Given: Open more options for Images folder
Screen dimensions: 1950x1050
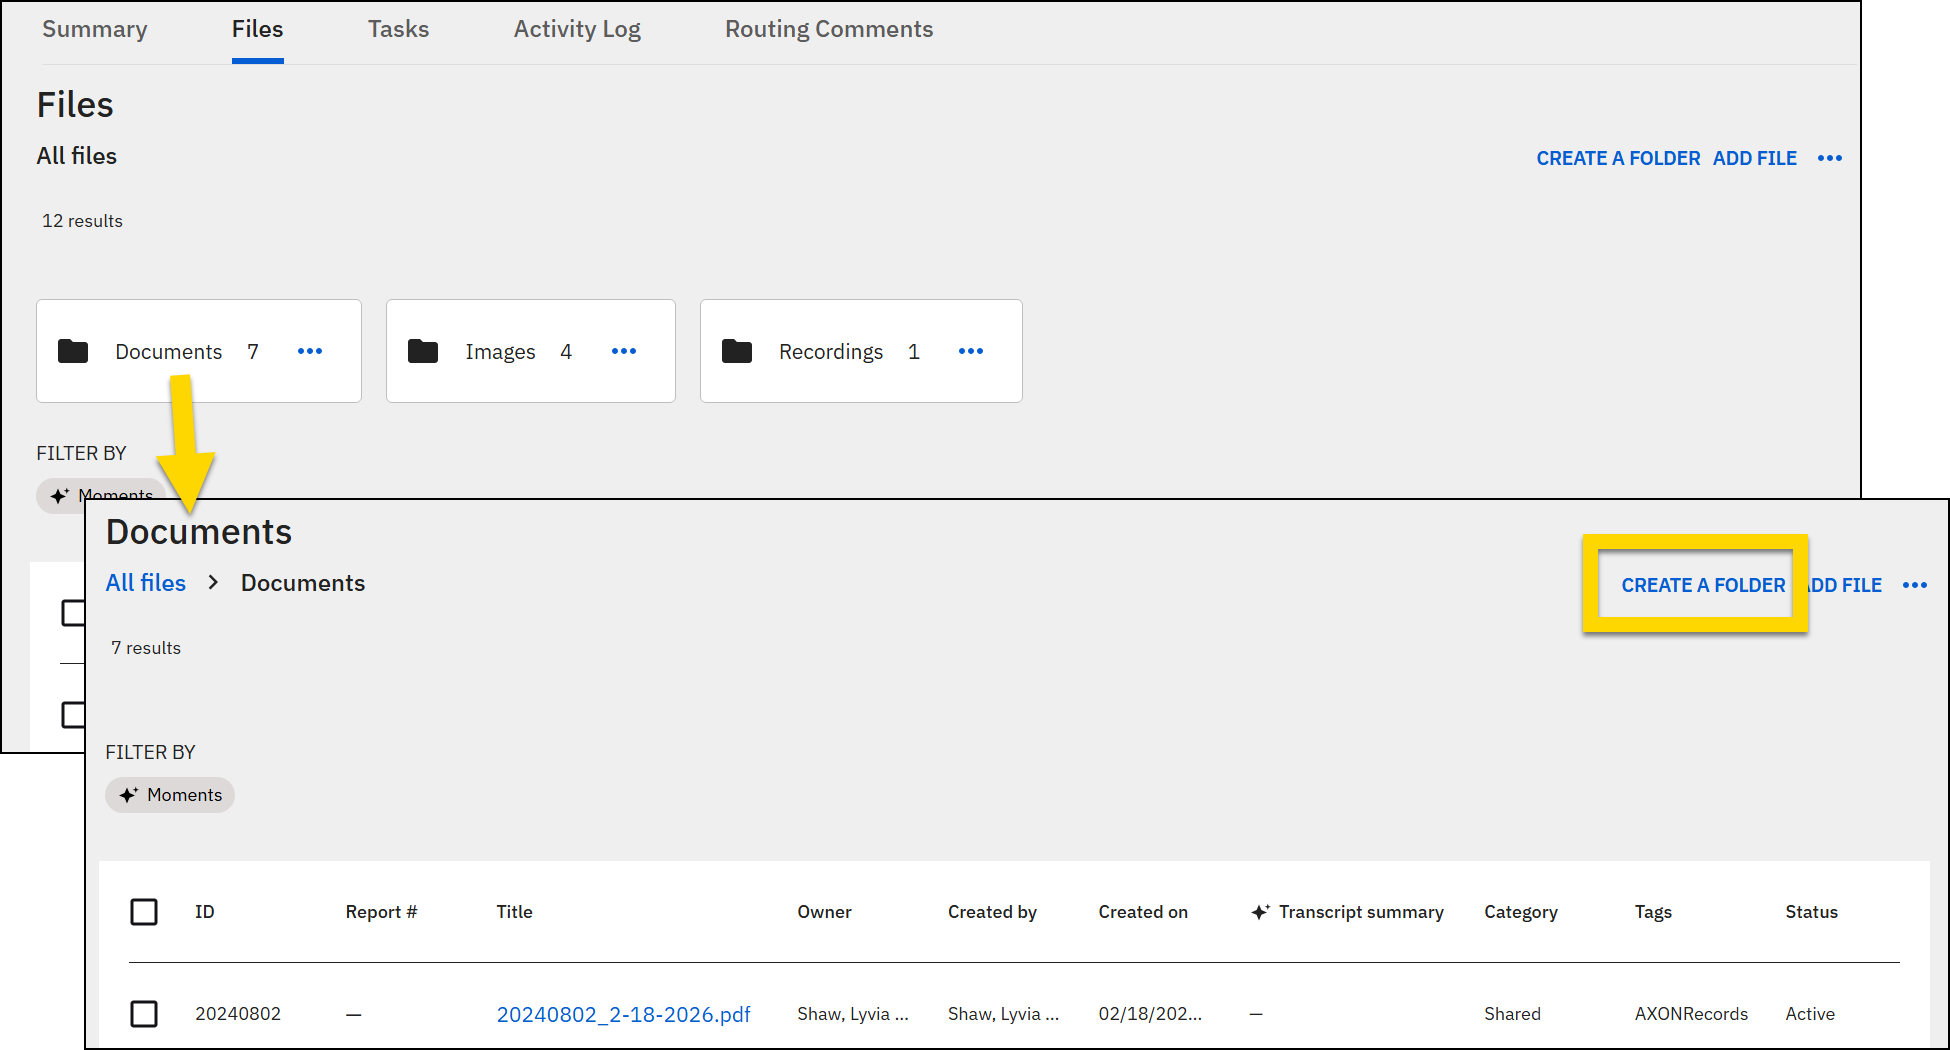Looking at the screenshot, I should click(x=624, y=351).
